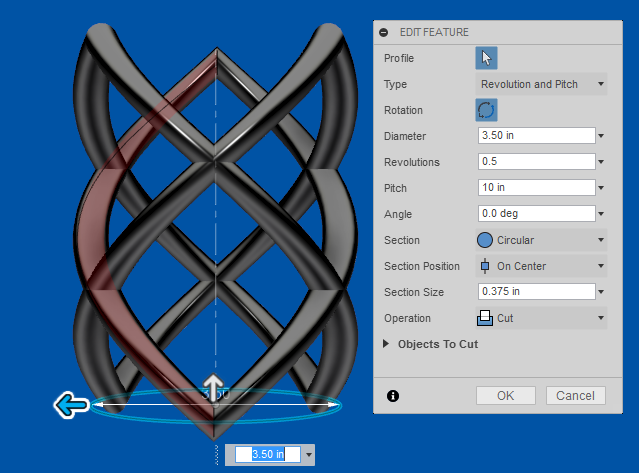The height and width of the screenshot is (473, 639).
Task: Click the Section Size input field 0.375 in
Action: (x=536, y=291)
